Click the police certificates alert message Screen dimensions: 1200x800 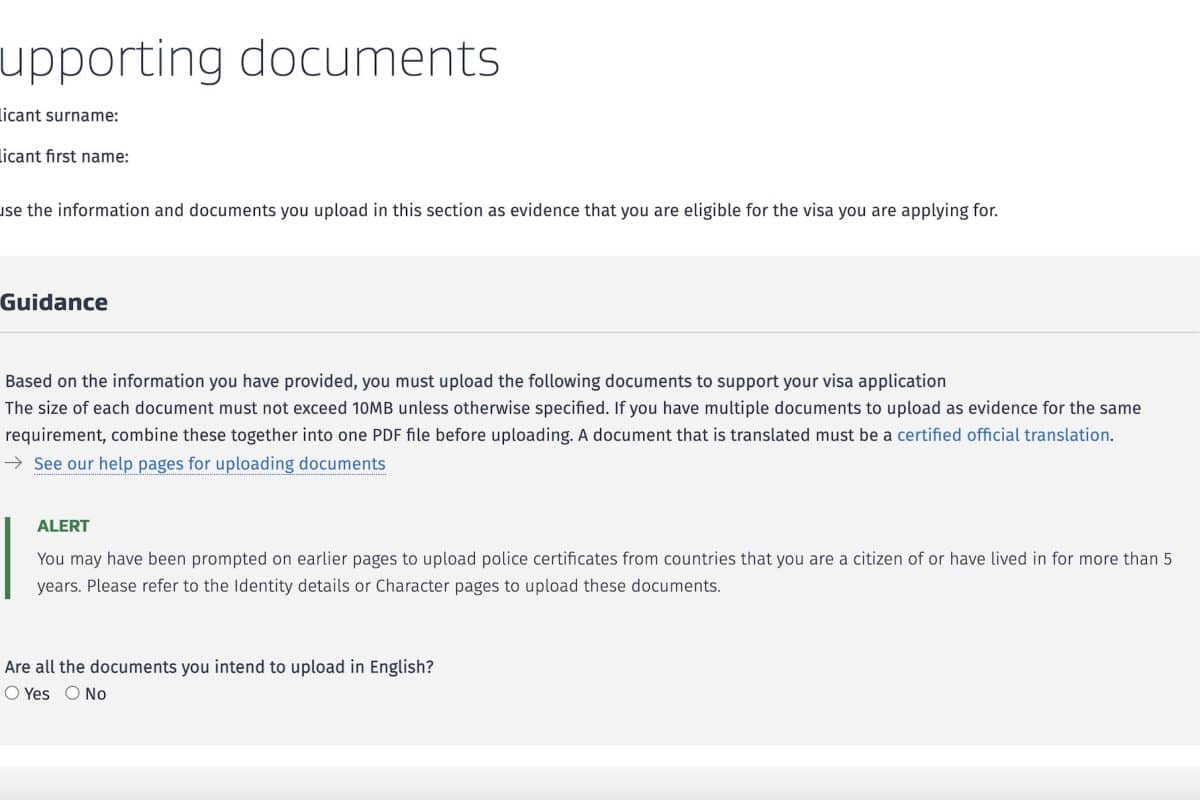600,559
